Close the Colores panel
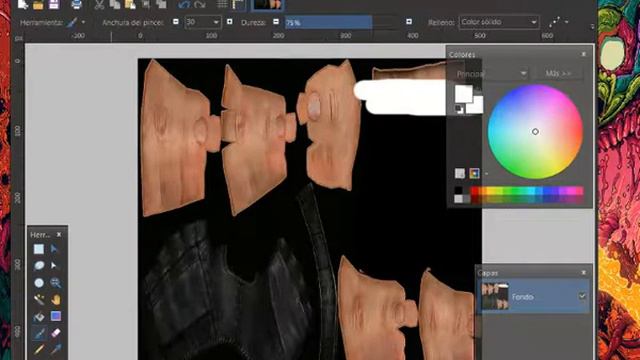Viewport: 640px width, 360px height. 584,54
